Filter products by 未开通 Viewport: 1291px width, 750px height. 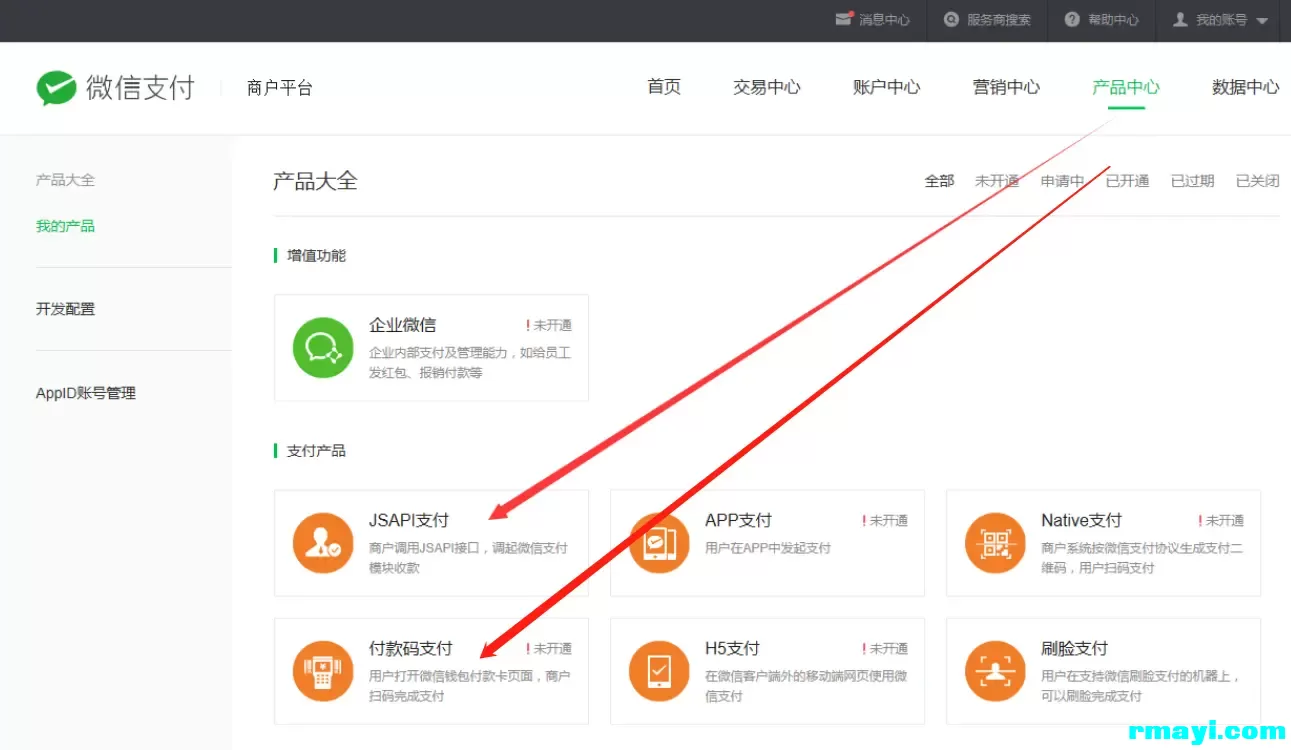tap(997, 181)
